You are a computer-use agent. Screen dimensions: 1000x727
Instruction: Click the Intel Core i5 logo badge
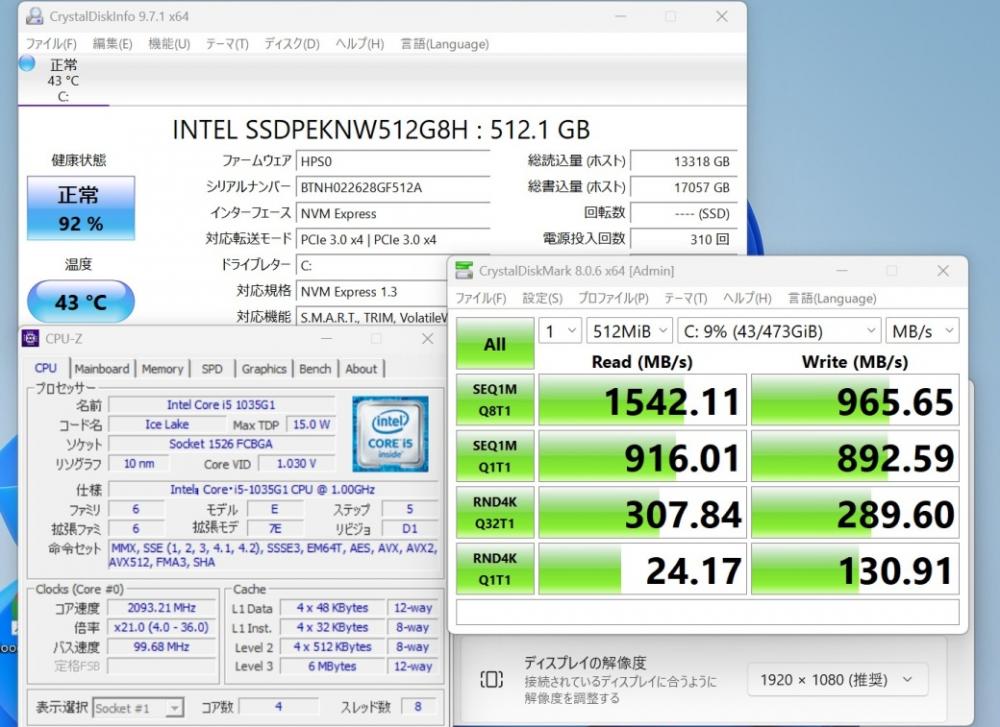pyautogui.click(x=390, y=434)
